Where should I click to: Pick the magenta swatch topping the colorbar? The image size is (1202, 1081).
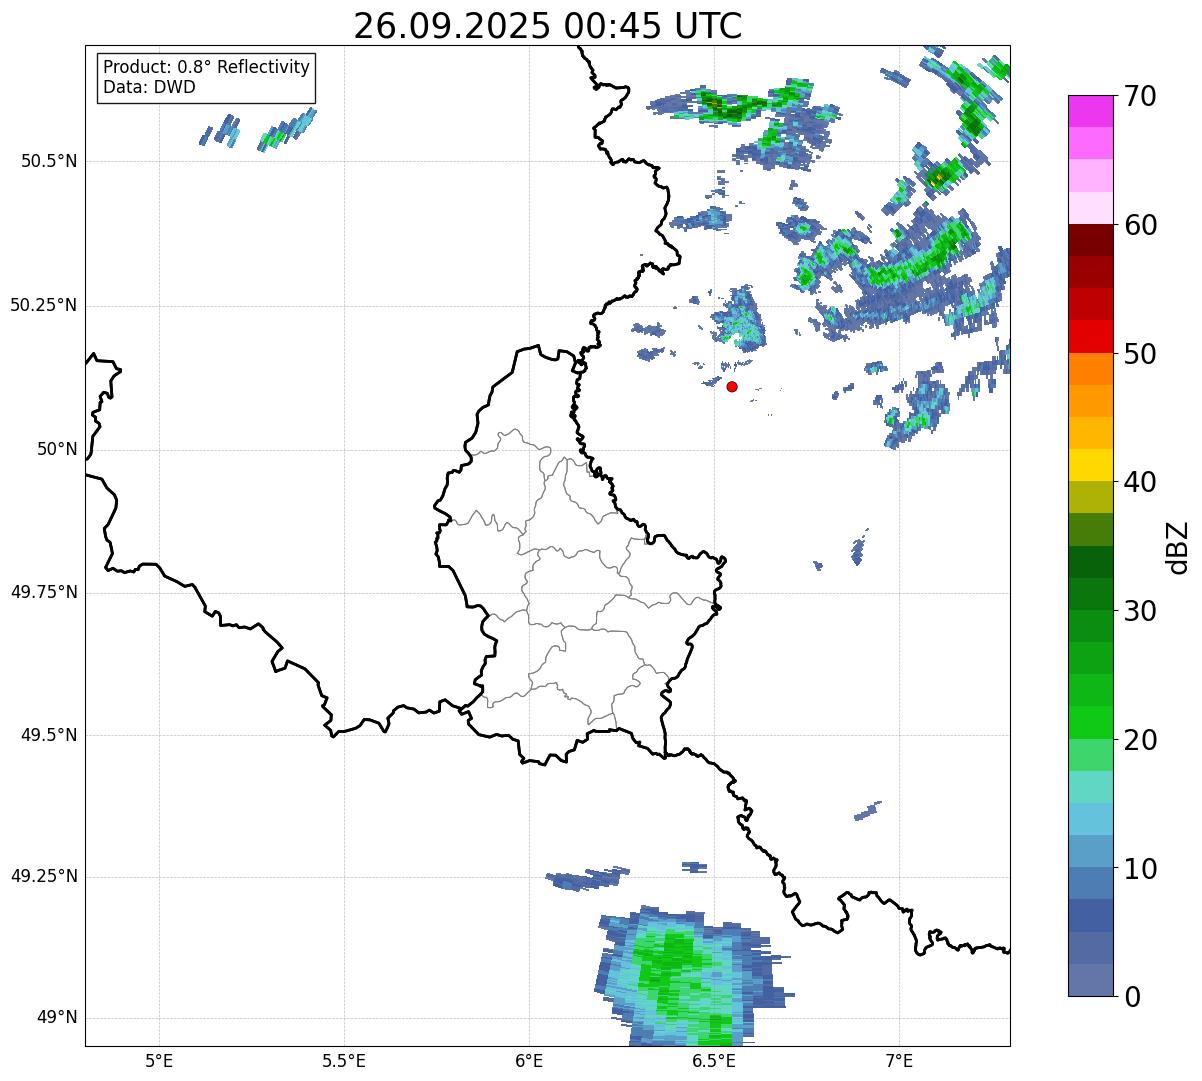point(1090,111)
